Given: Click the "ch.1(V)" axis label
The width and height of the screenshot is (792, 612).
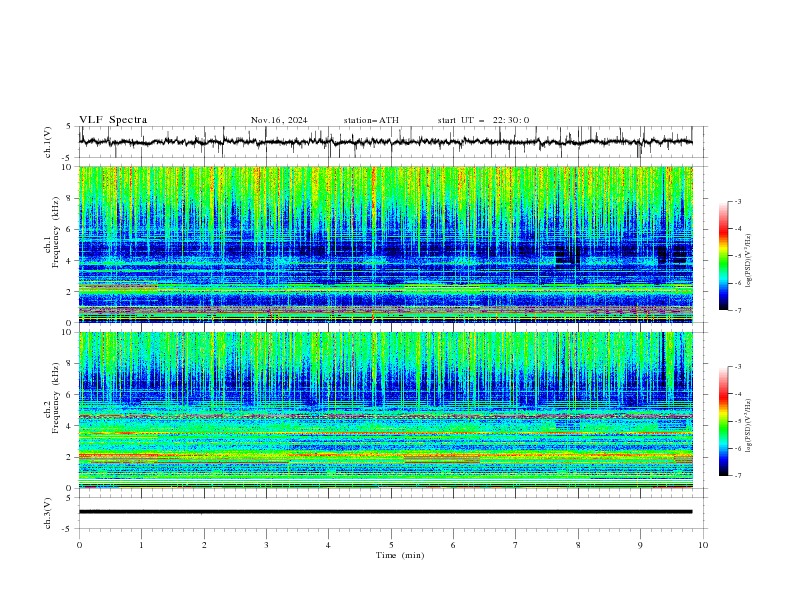Looking at the screenshot, I should 48,142.
